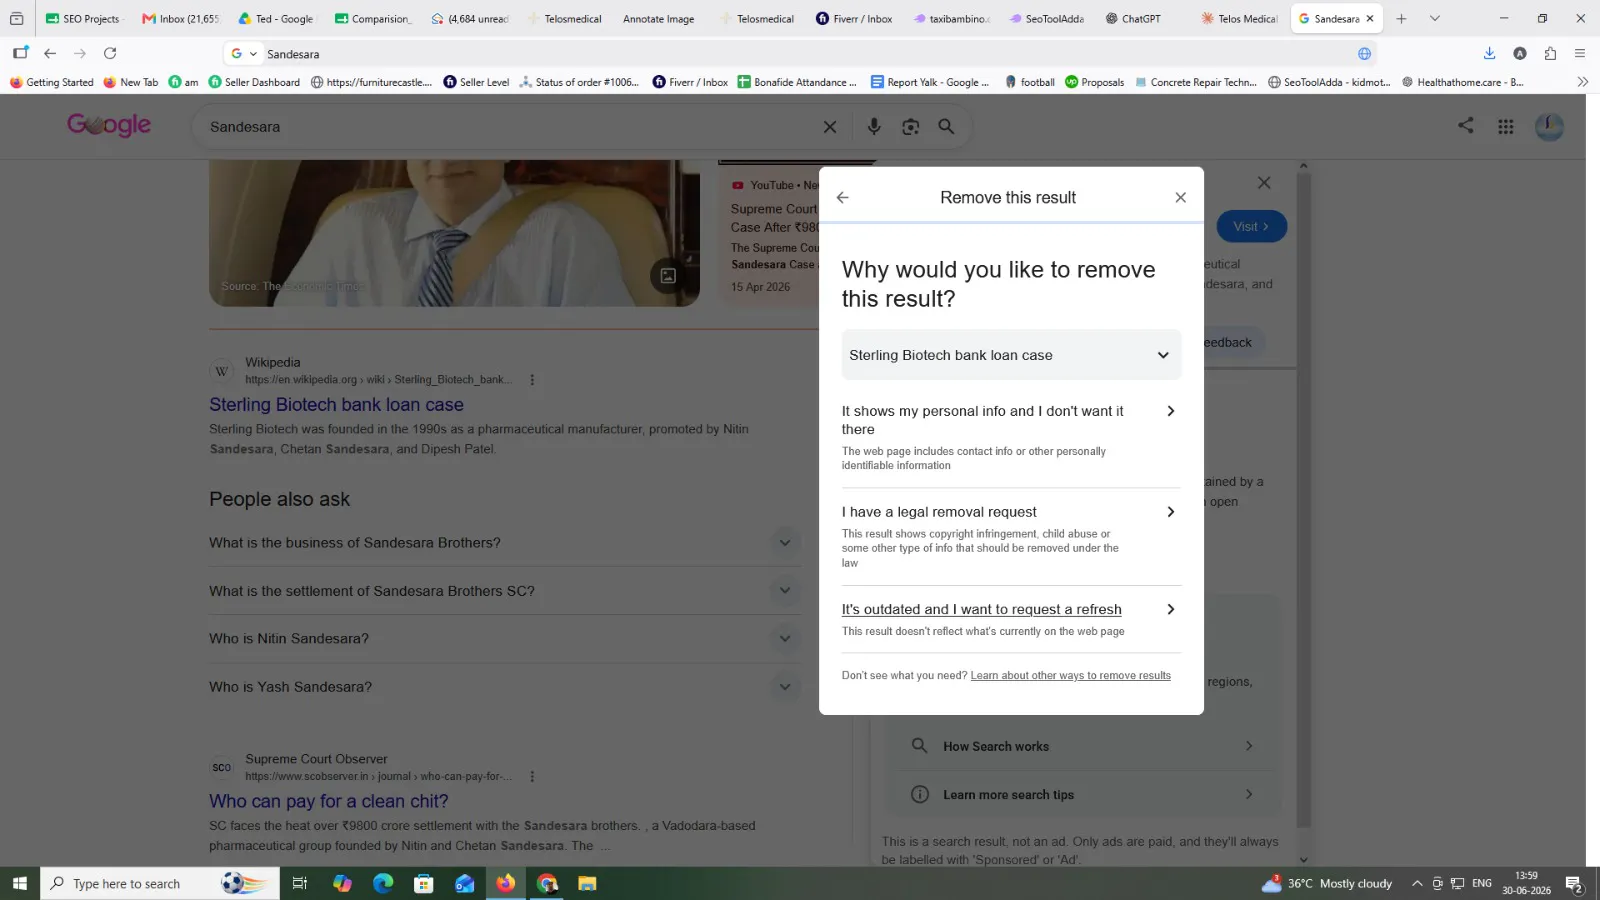Open File Explorer from taskbar
The height and width of the screenshot is (900, 1600).
[587, 884]
